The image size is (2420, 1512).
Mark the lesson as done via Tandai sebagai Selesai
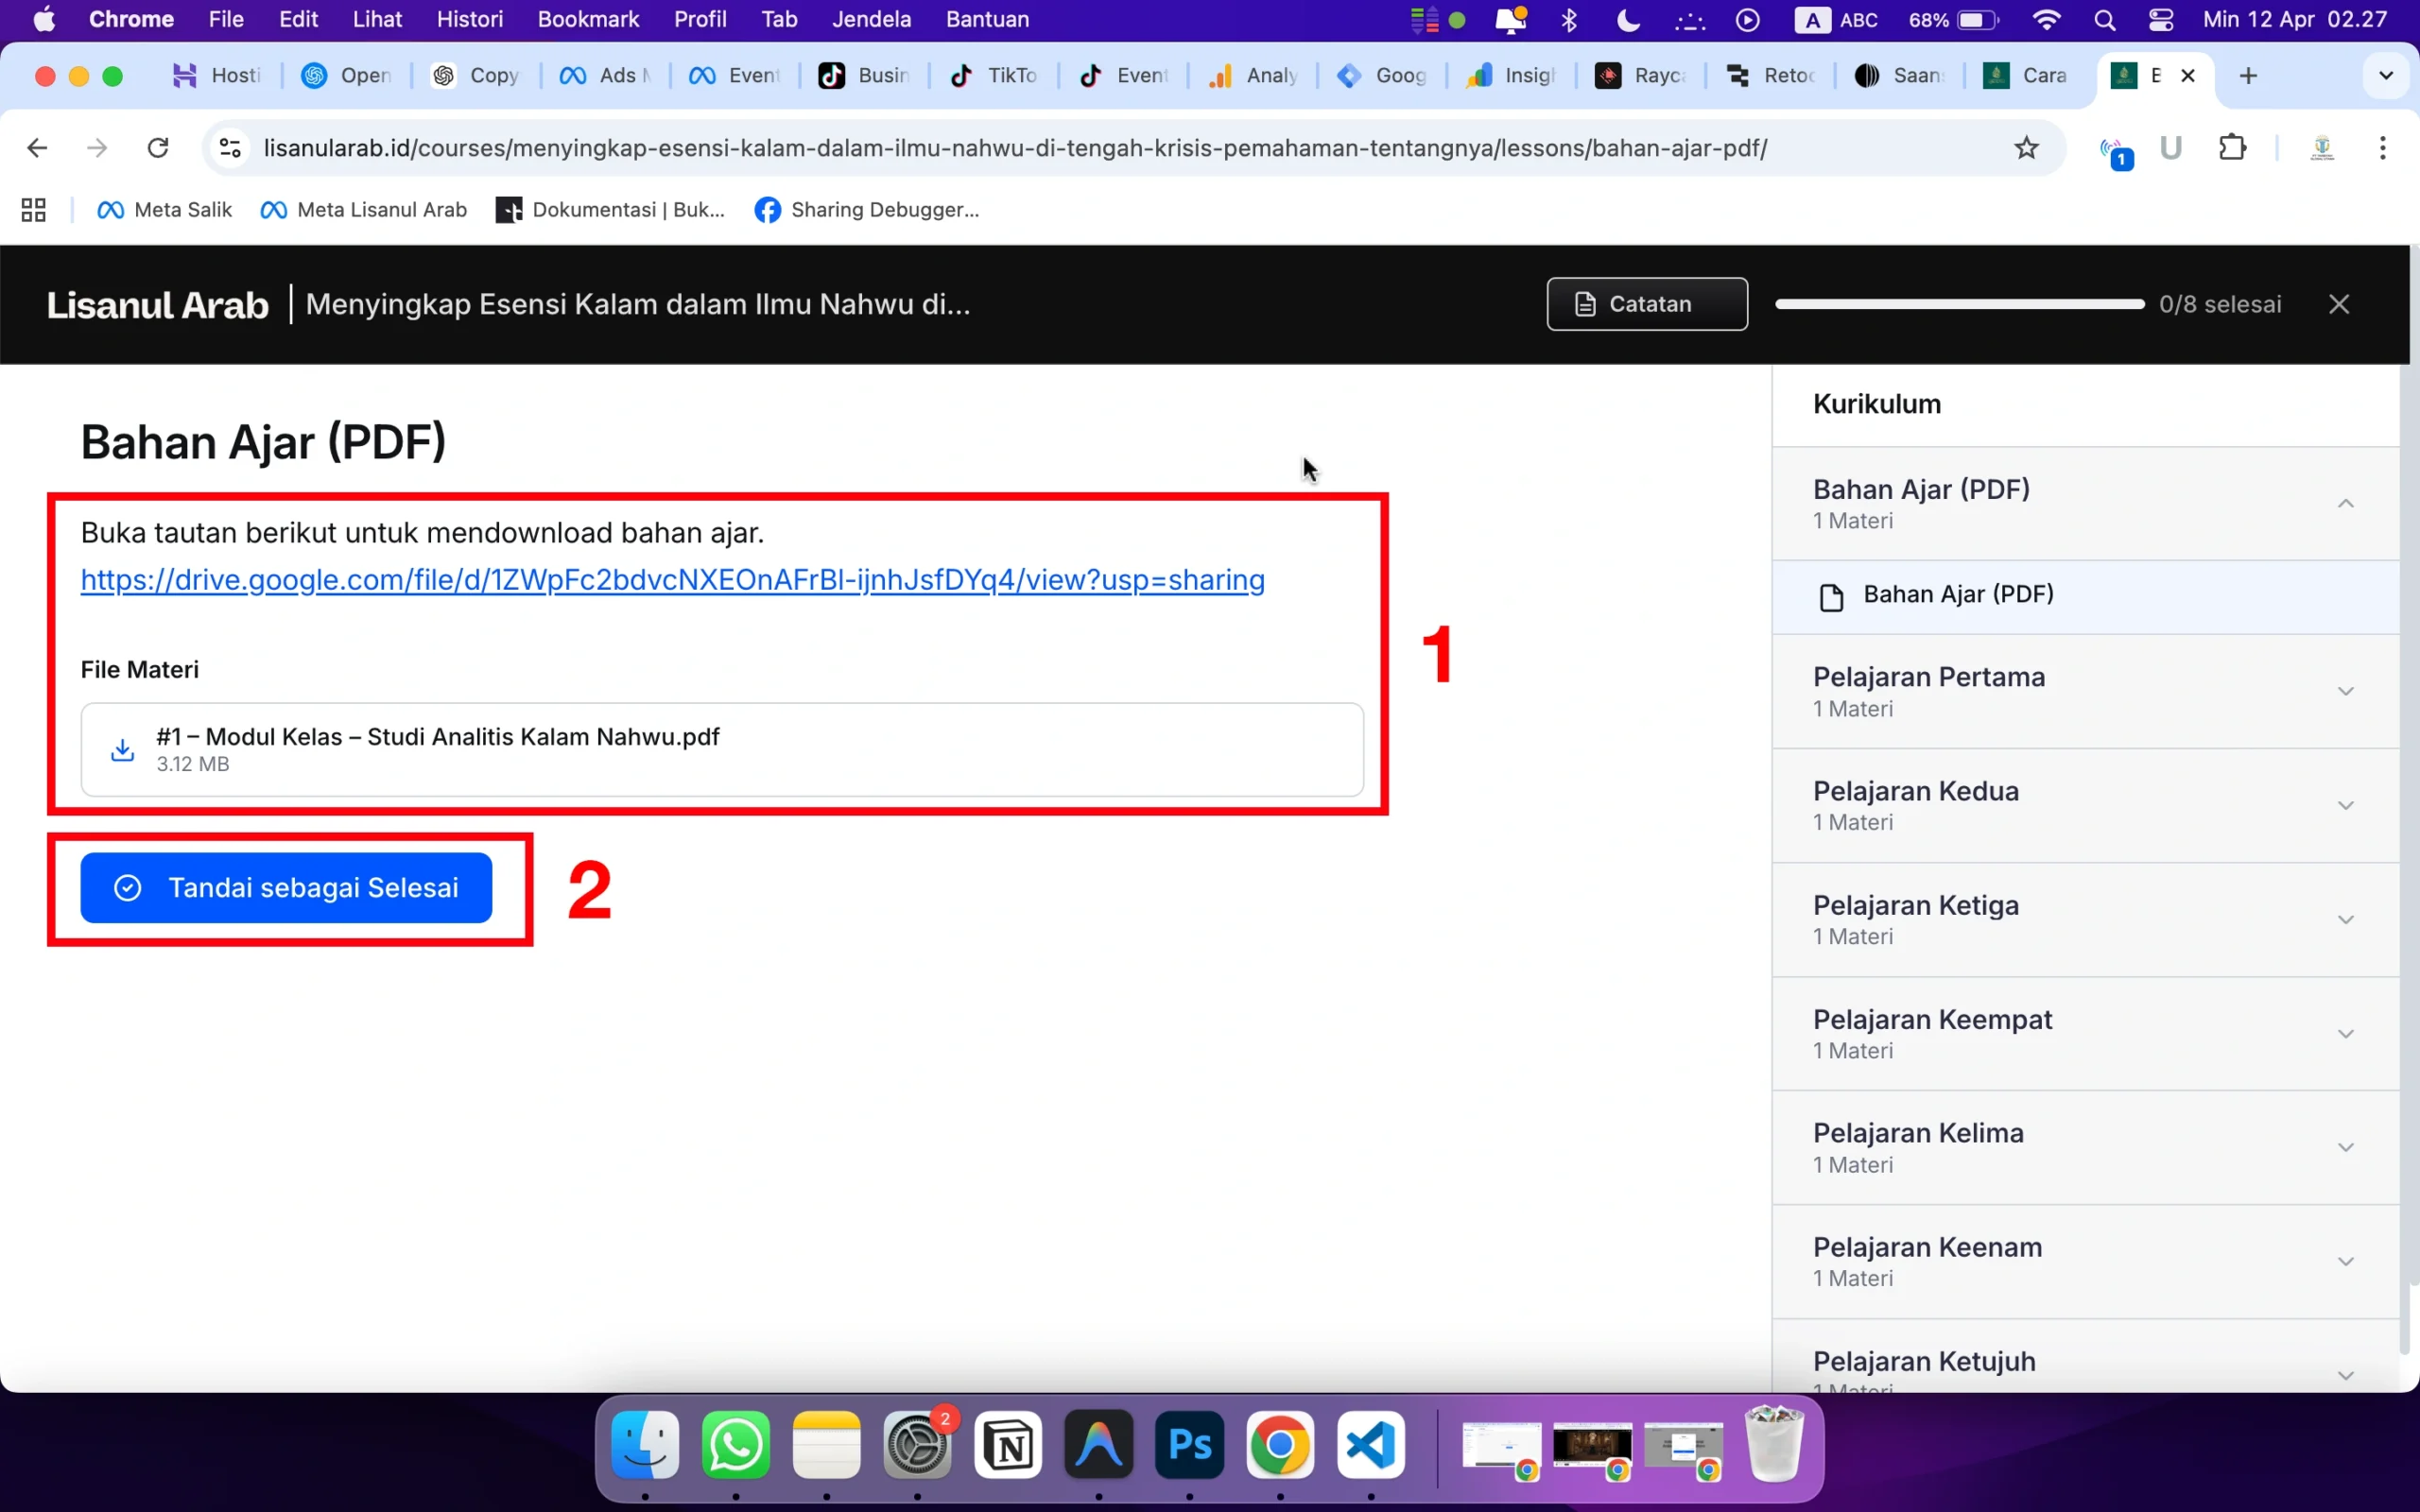(x=286, y=888)
